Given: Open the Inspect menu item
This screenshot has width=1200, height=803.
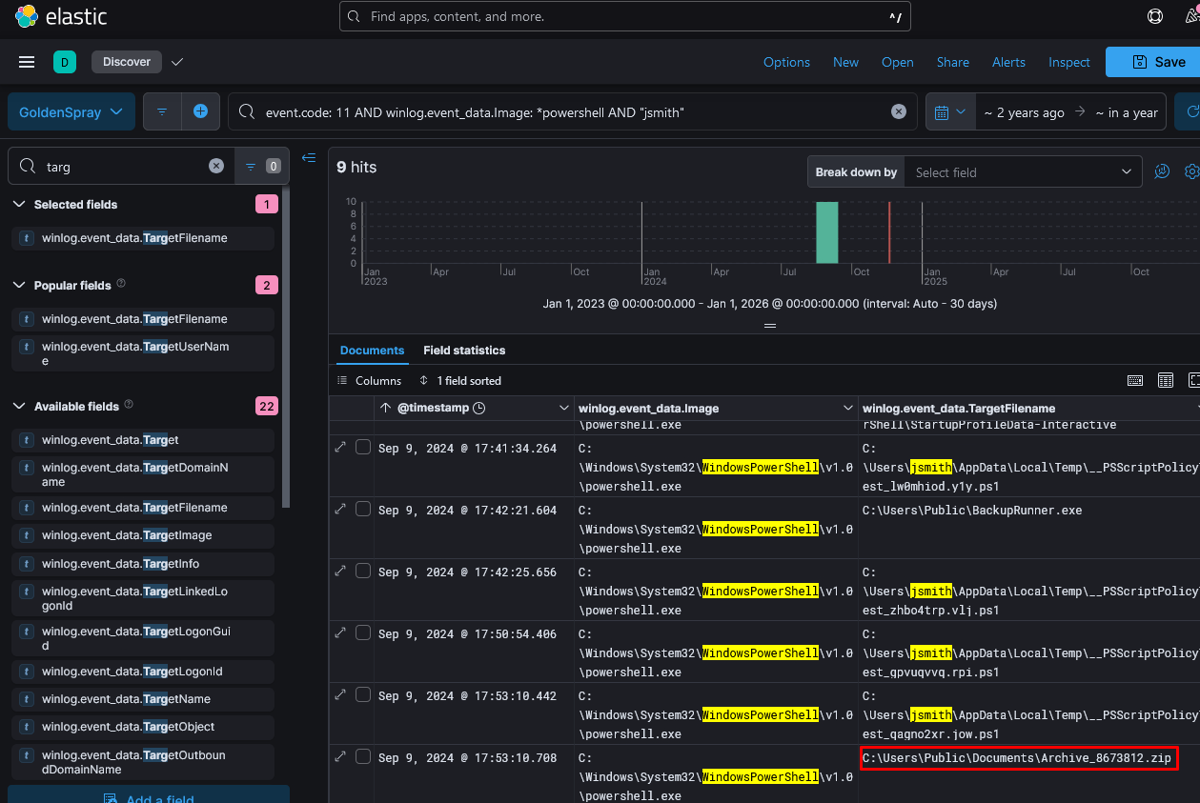Looking at the screenshot, I should coord(1068,62).
